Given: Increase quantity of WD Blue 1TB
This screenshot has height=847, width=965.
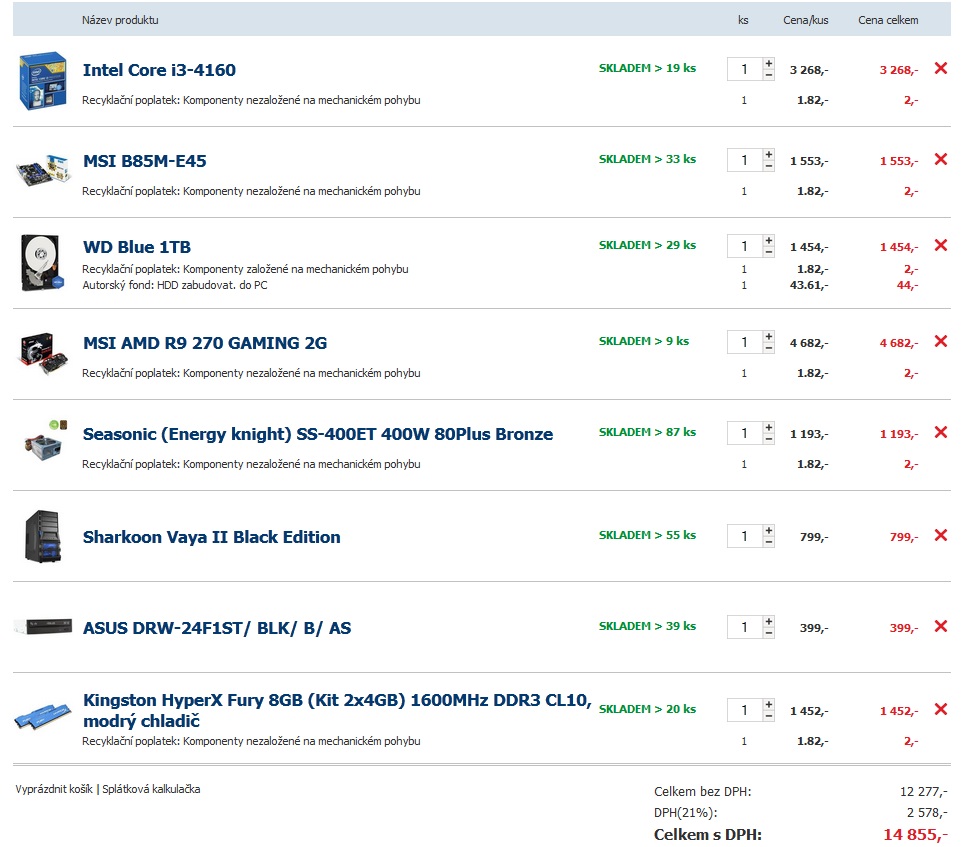Looking at the screenshot, I should [769, 241].
